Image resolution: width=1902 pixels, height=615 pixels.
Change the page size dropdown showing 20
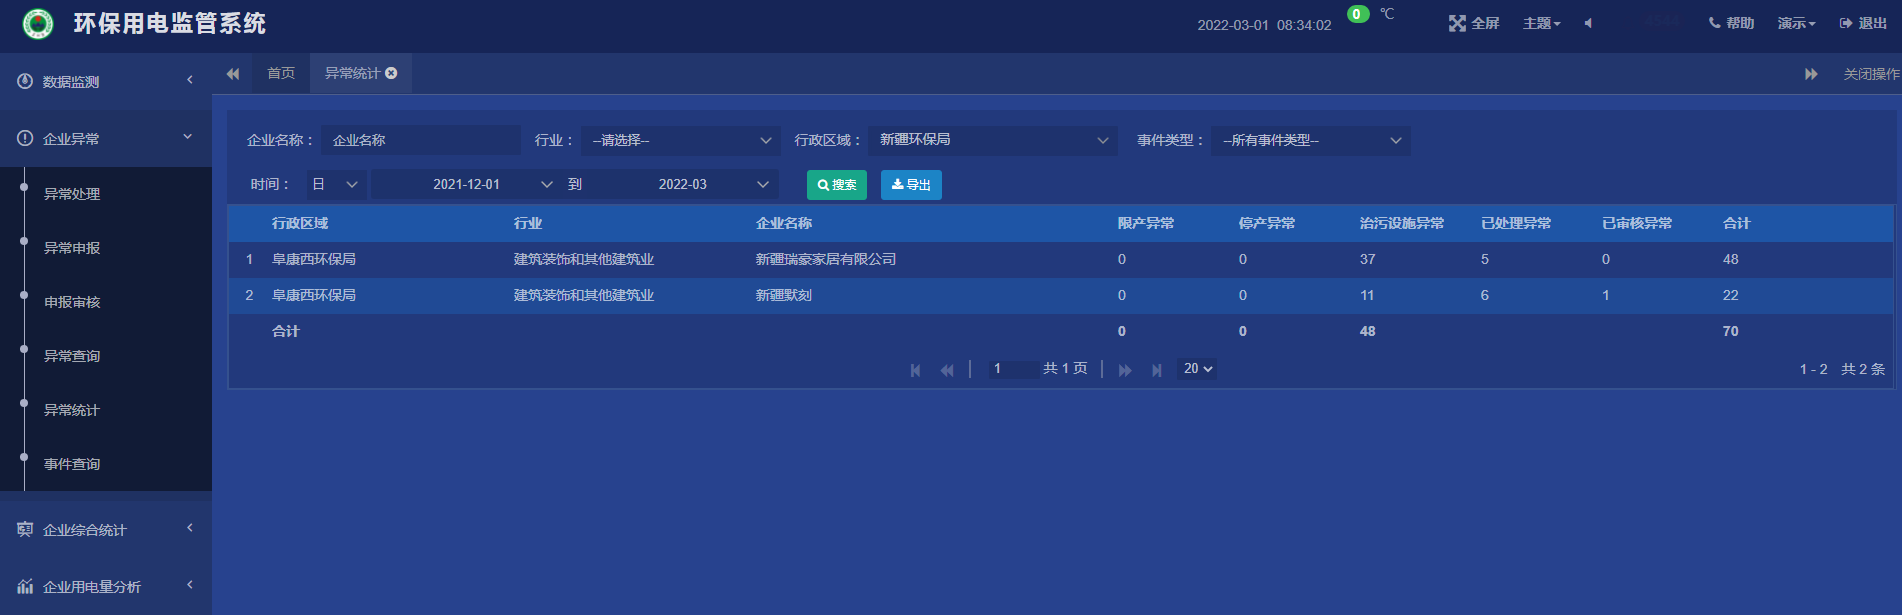point(1198,369)
